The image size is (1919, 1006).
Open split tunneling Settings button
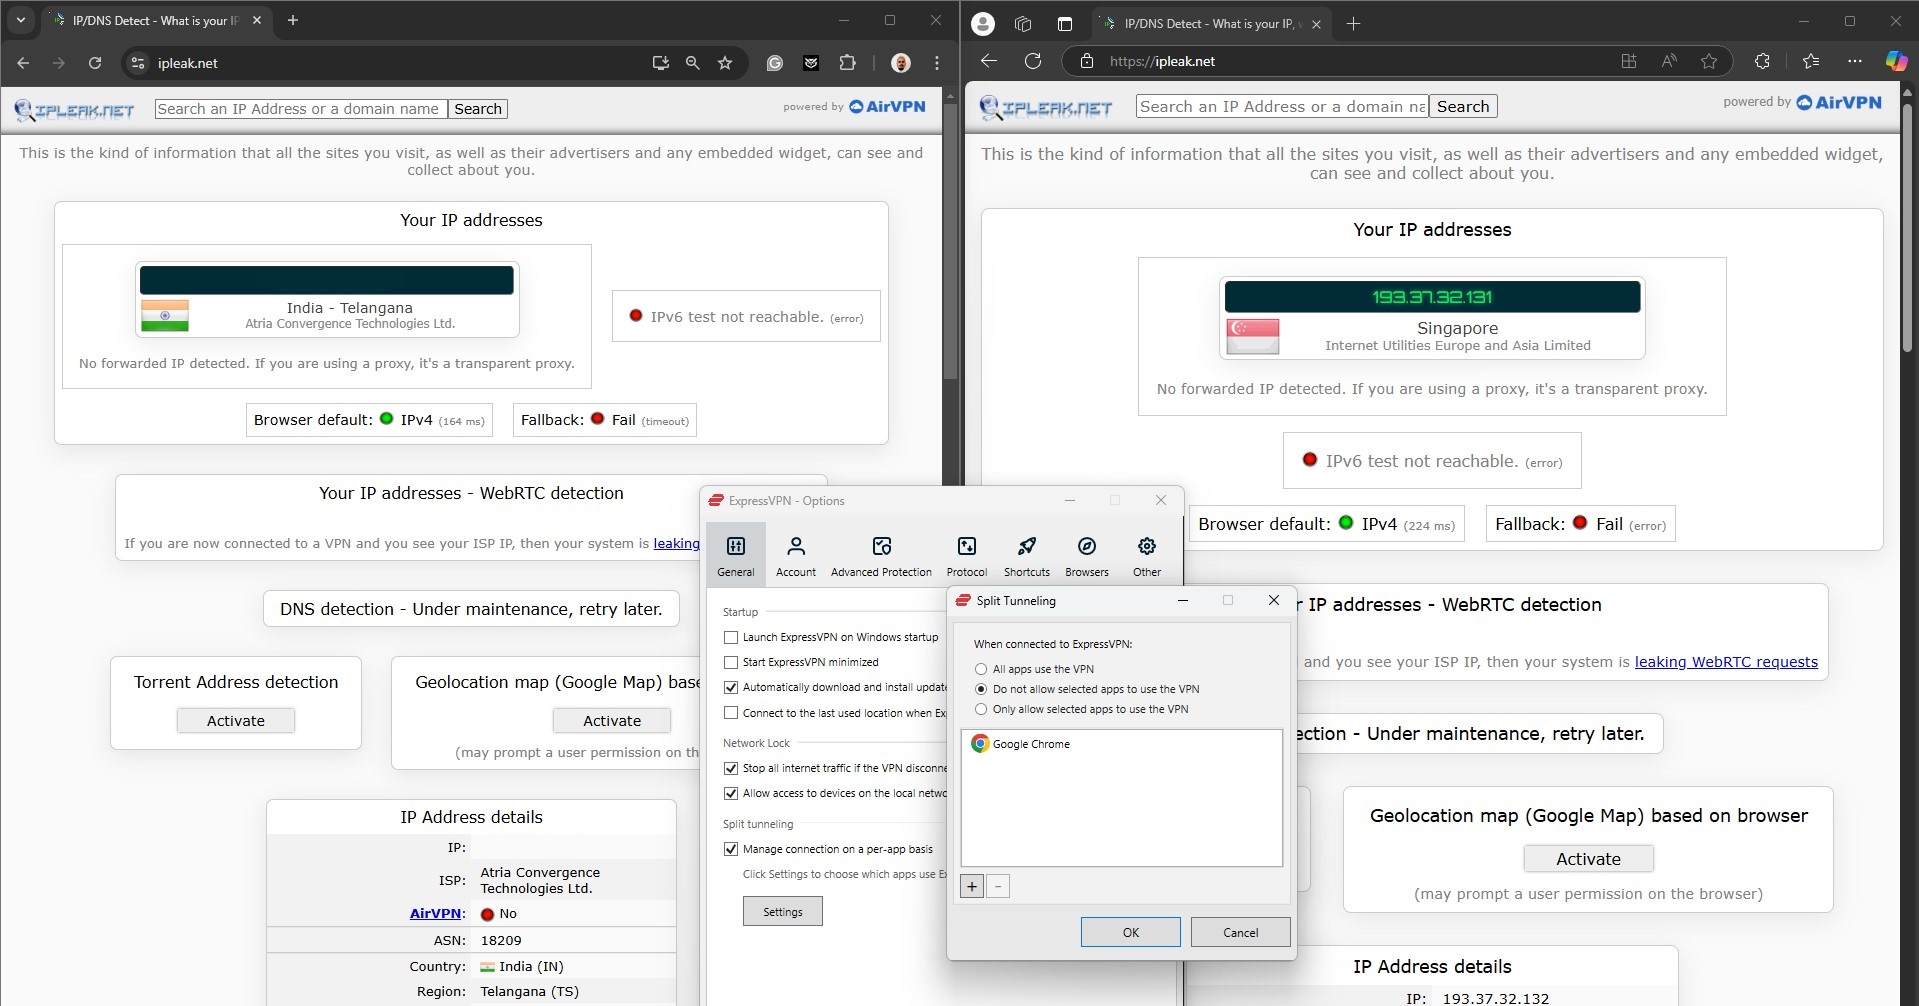coord(783,911)
